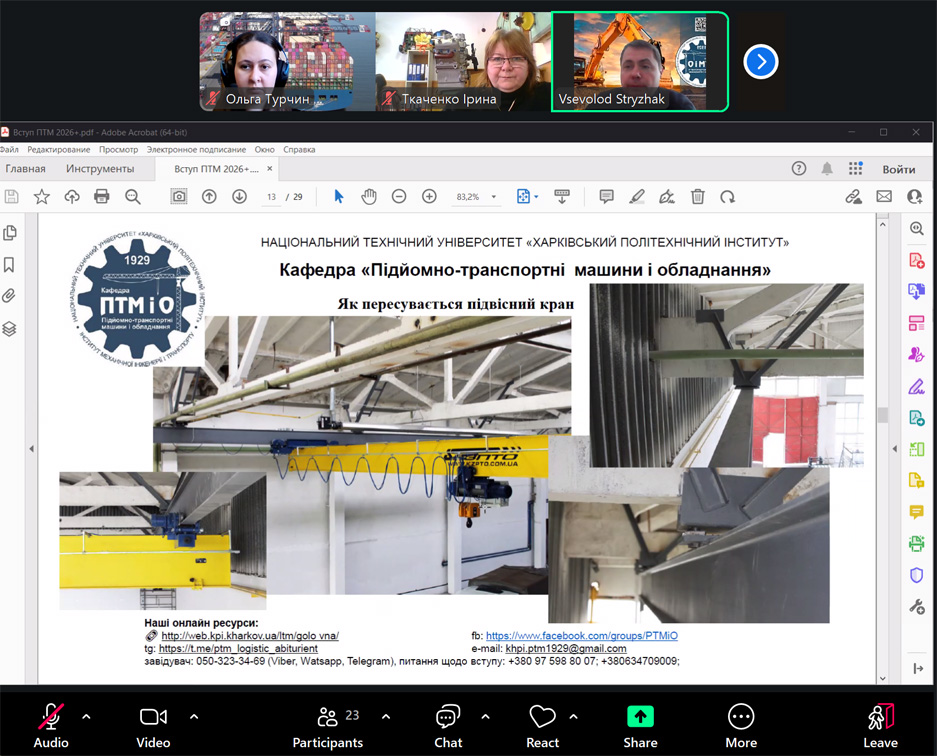This screenshot has height=756, width=937.
Task: Click the page number input field
Action: point(271,197)
